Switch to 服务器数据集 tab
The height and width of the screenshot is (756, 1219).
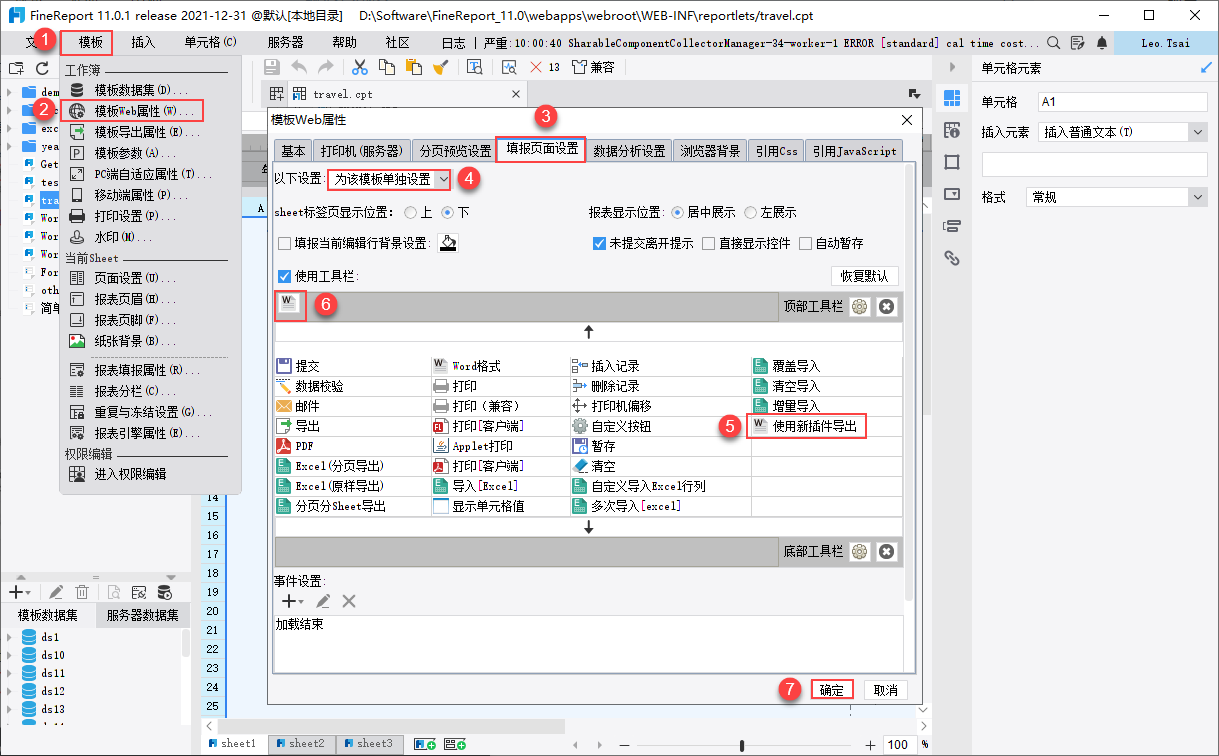click(x=143, y=615)
